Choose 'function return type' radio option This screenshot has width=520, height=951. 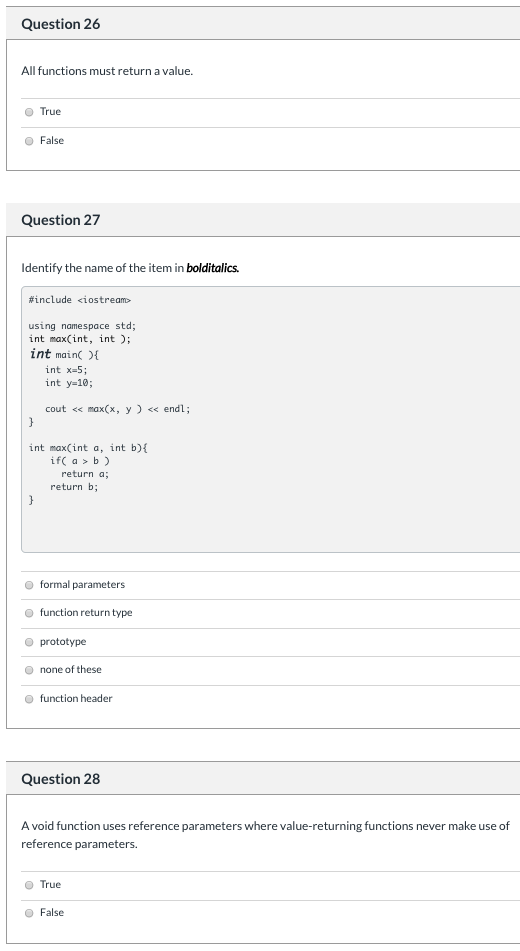point(29,613)
